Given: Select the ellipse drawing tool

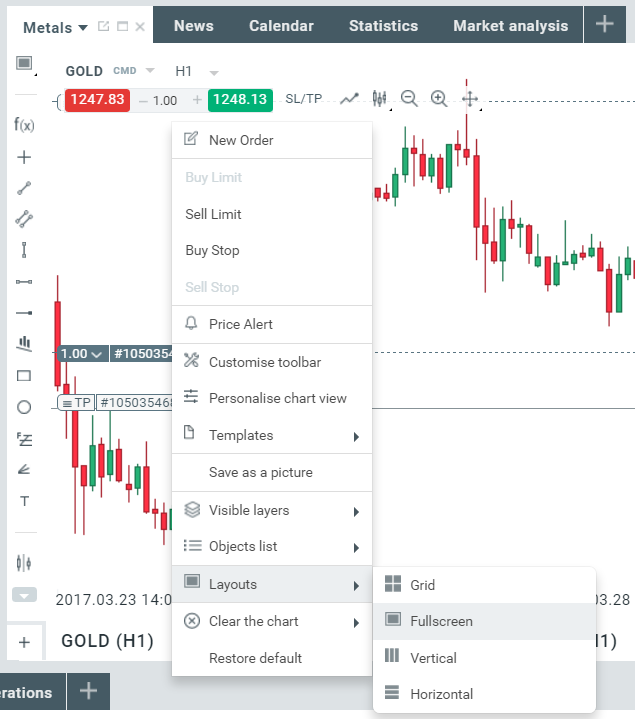Looking at the screenshot, I should [24, 407].
